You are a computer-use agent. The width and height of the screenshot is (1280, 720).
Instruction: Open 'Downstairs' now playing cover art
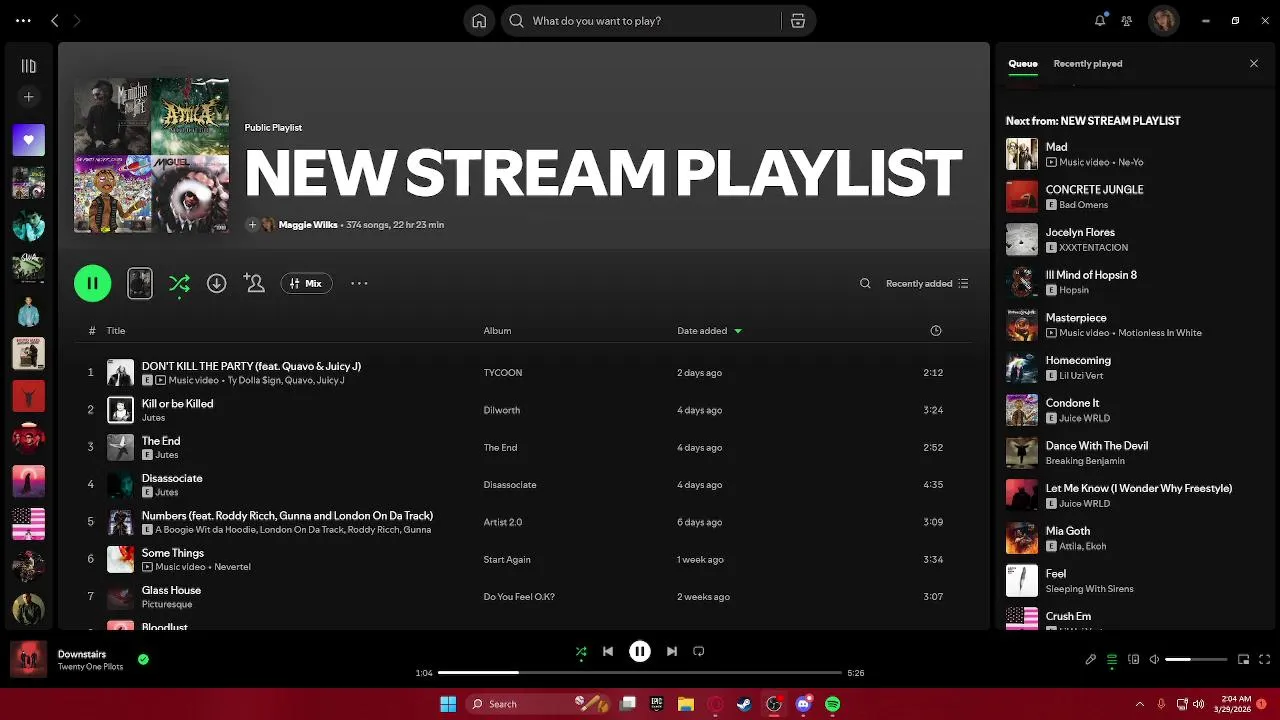tap(28, 659)
